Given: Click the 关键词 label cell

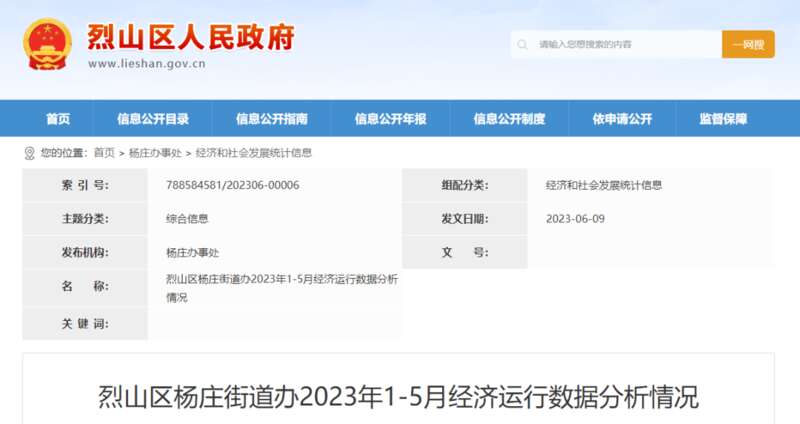Looking at the screenshot, I should coord(85,323).
